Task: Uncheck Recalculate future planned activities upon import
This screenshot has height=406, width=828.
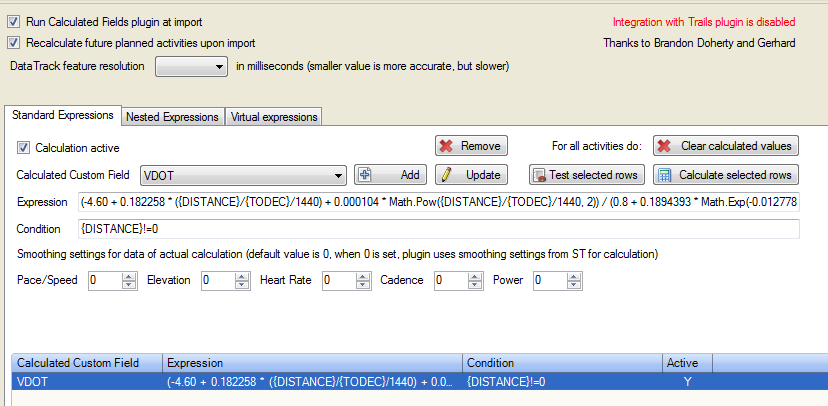Action: point(14,43)
